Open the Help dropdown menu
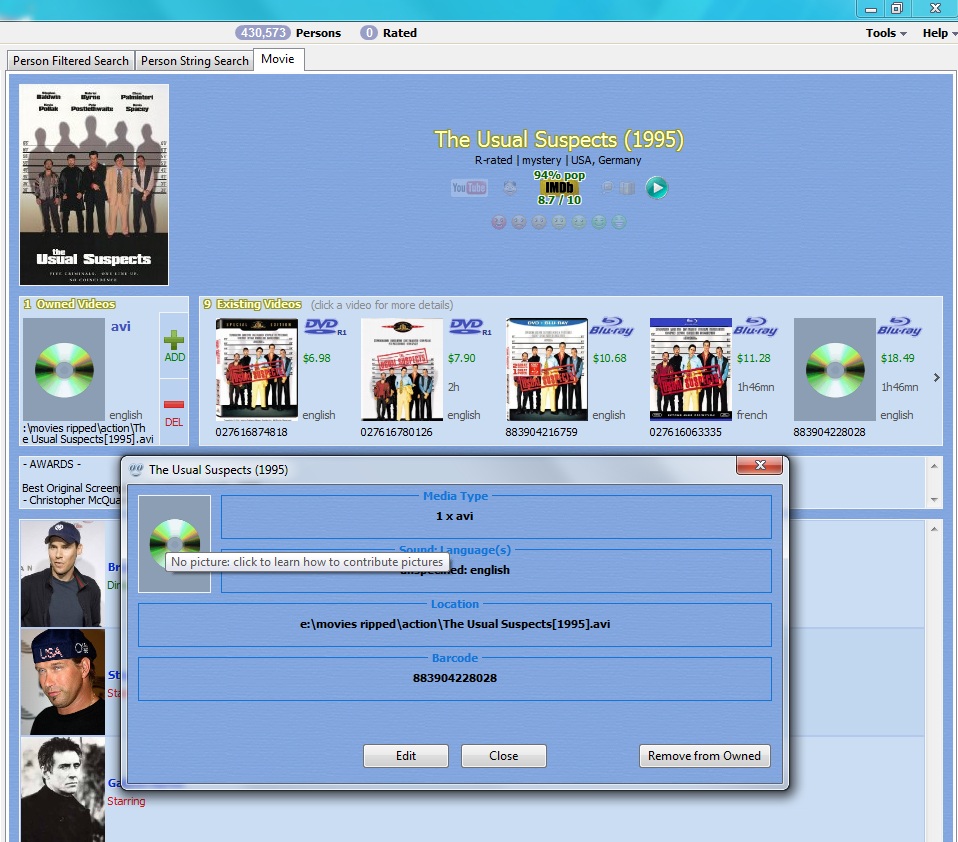 click(x=940, y=33)
